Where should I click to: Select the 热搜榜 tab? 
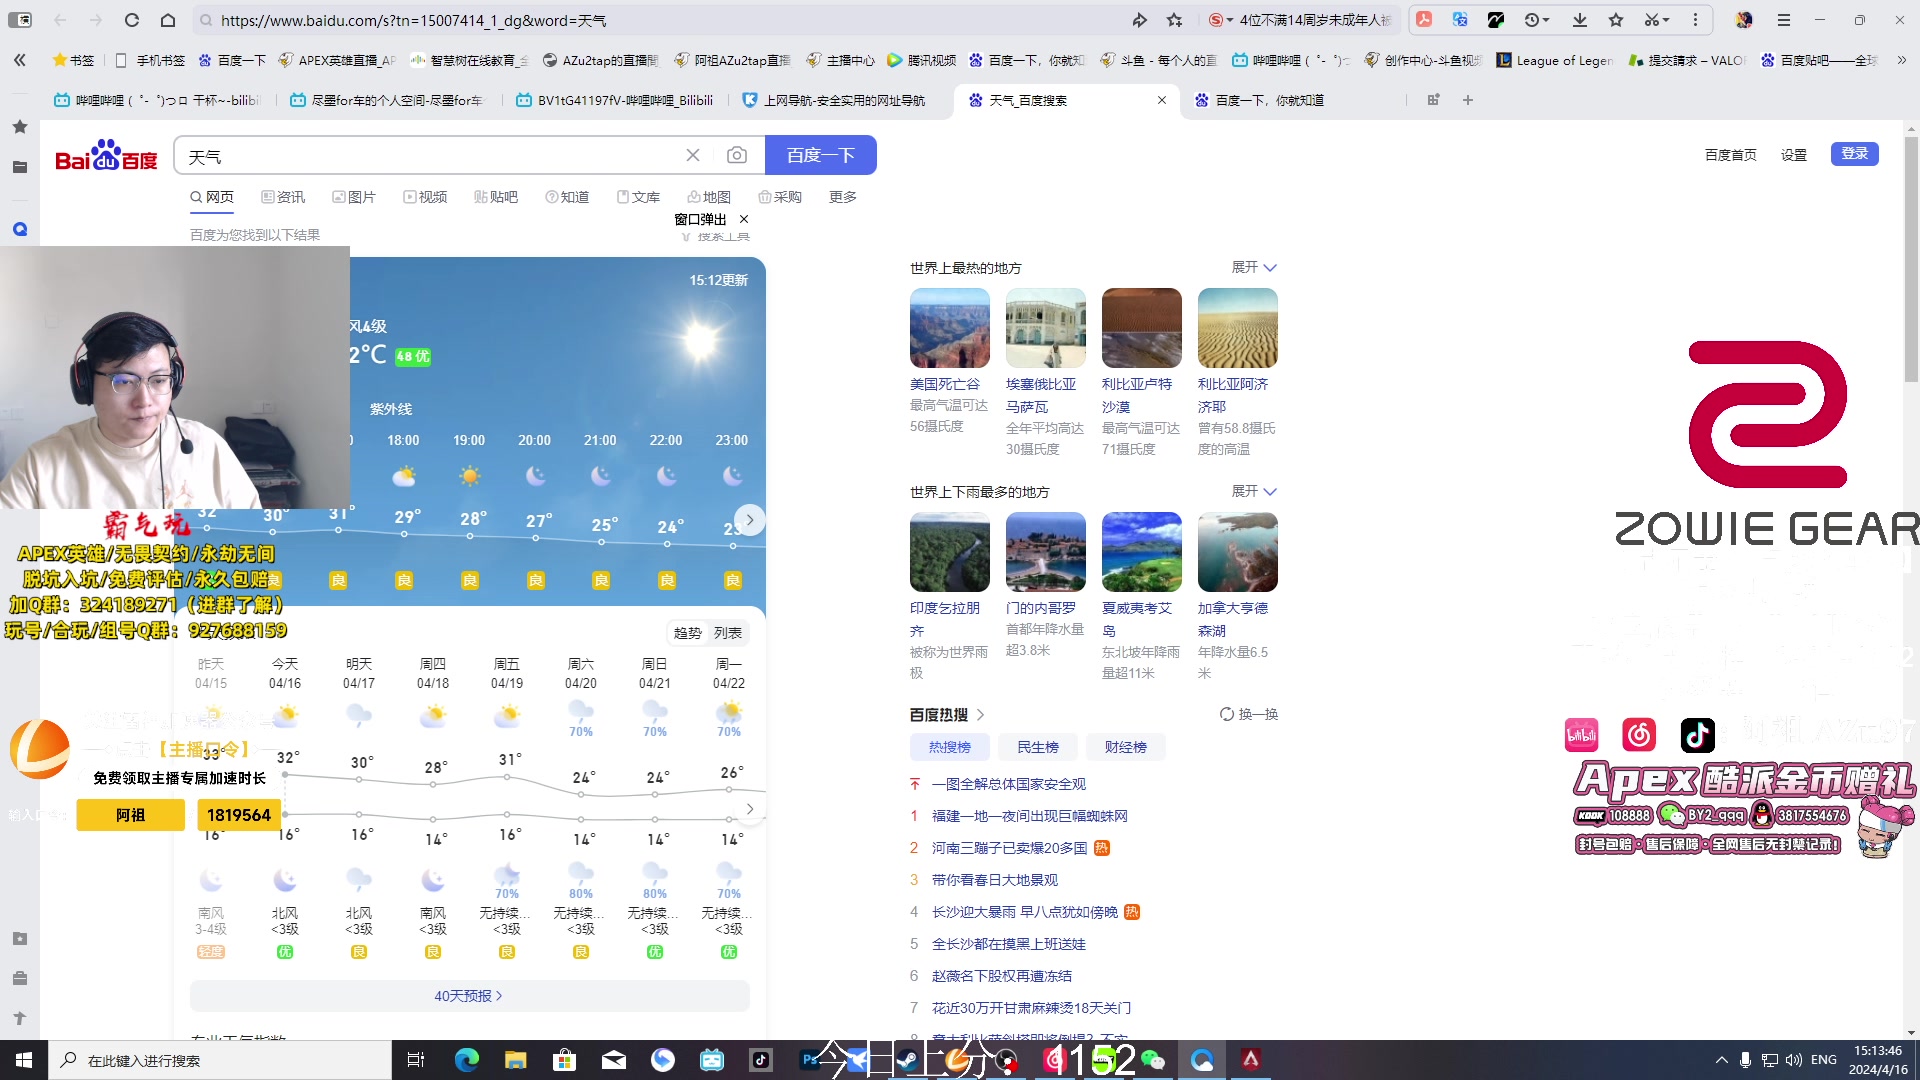tap(950, 747)
